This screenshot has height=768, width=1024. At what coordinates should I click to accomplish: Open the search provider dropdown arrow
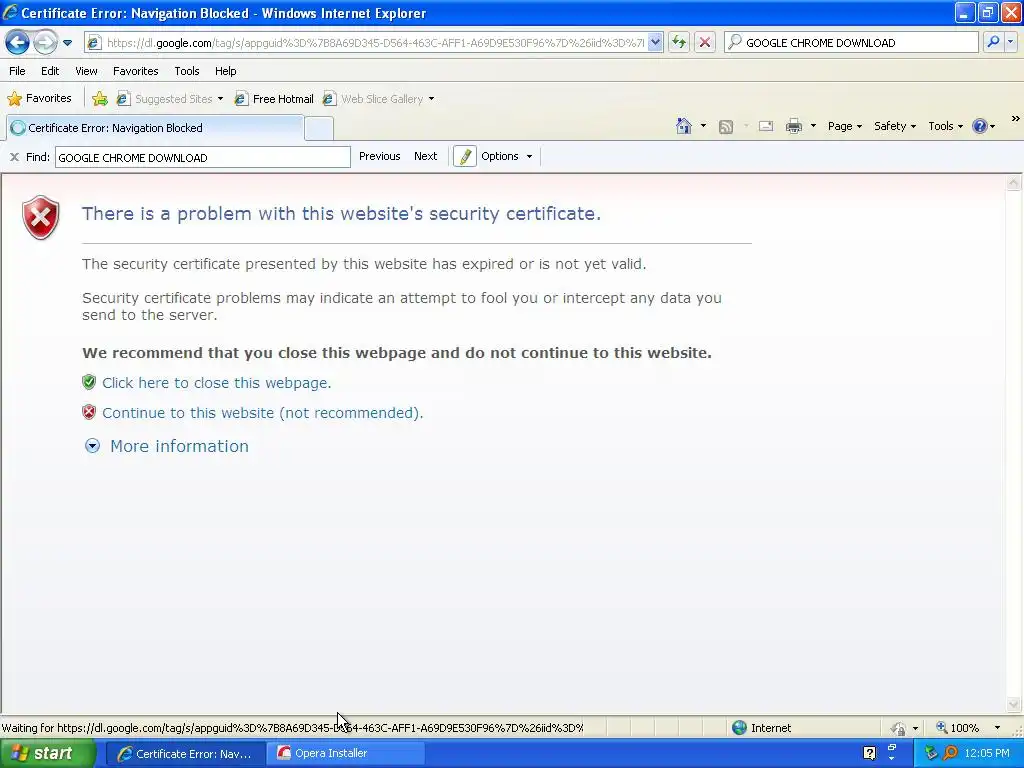(1011, 42)
